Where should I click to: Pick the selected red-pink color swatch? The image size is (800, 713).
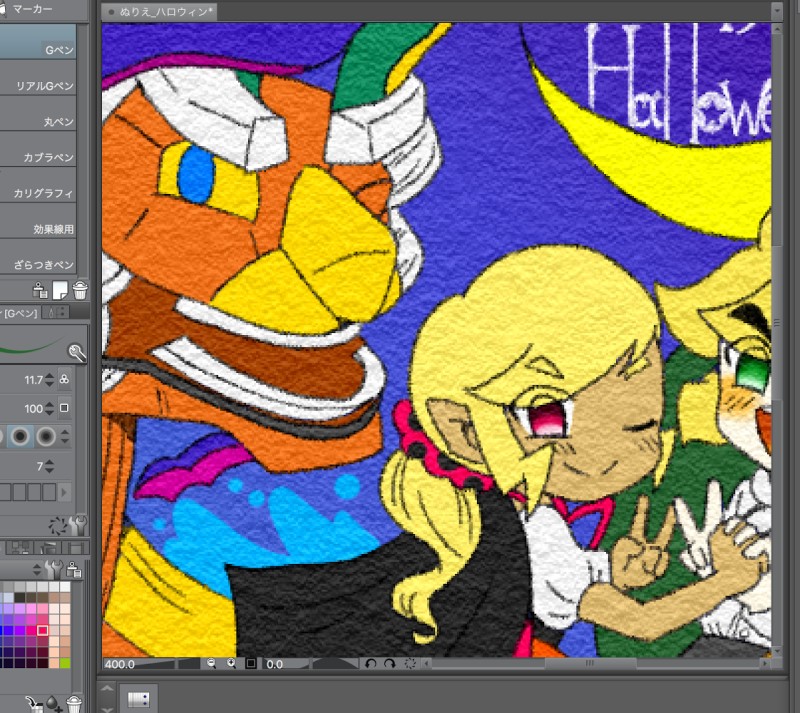click(42, 630)
